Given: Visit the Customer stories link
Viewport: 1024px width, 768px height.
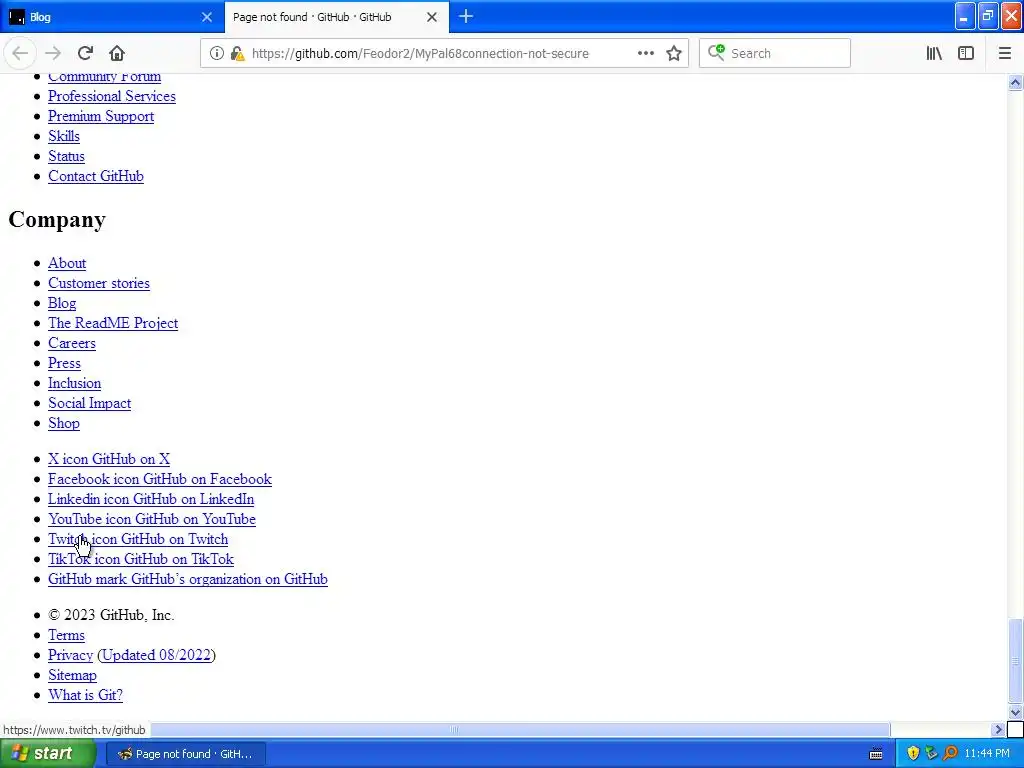Looking at the screenshot, I should pos(99,283).
